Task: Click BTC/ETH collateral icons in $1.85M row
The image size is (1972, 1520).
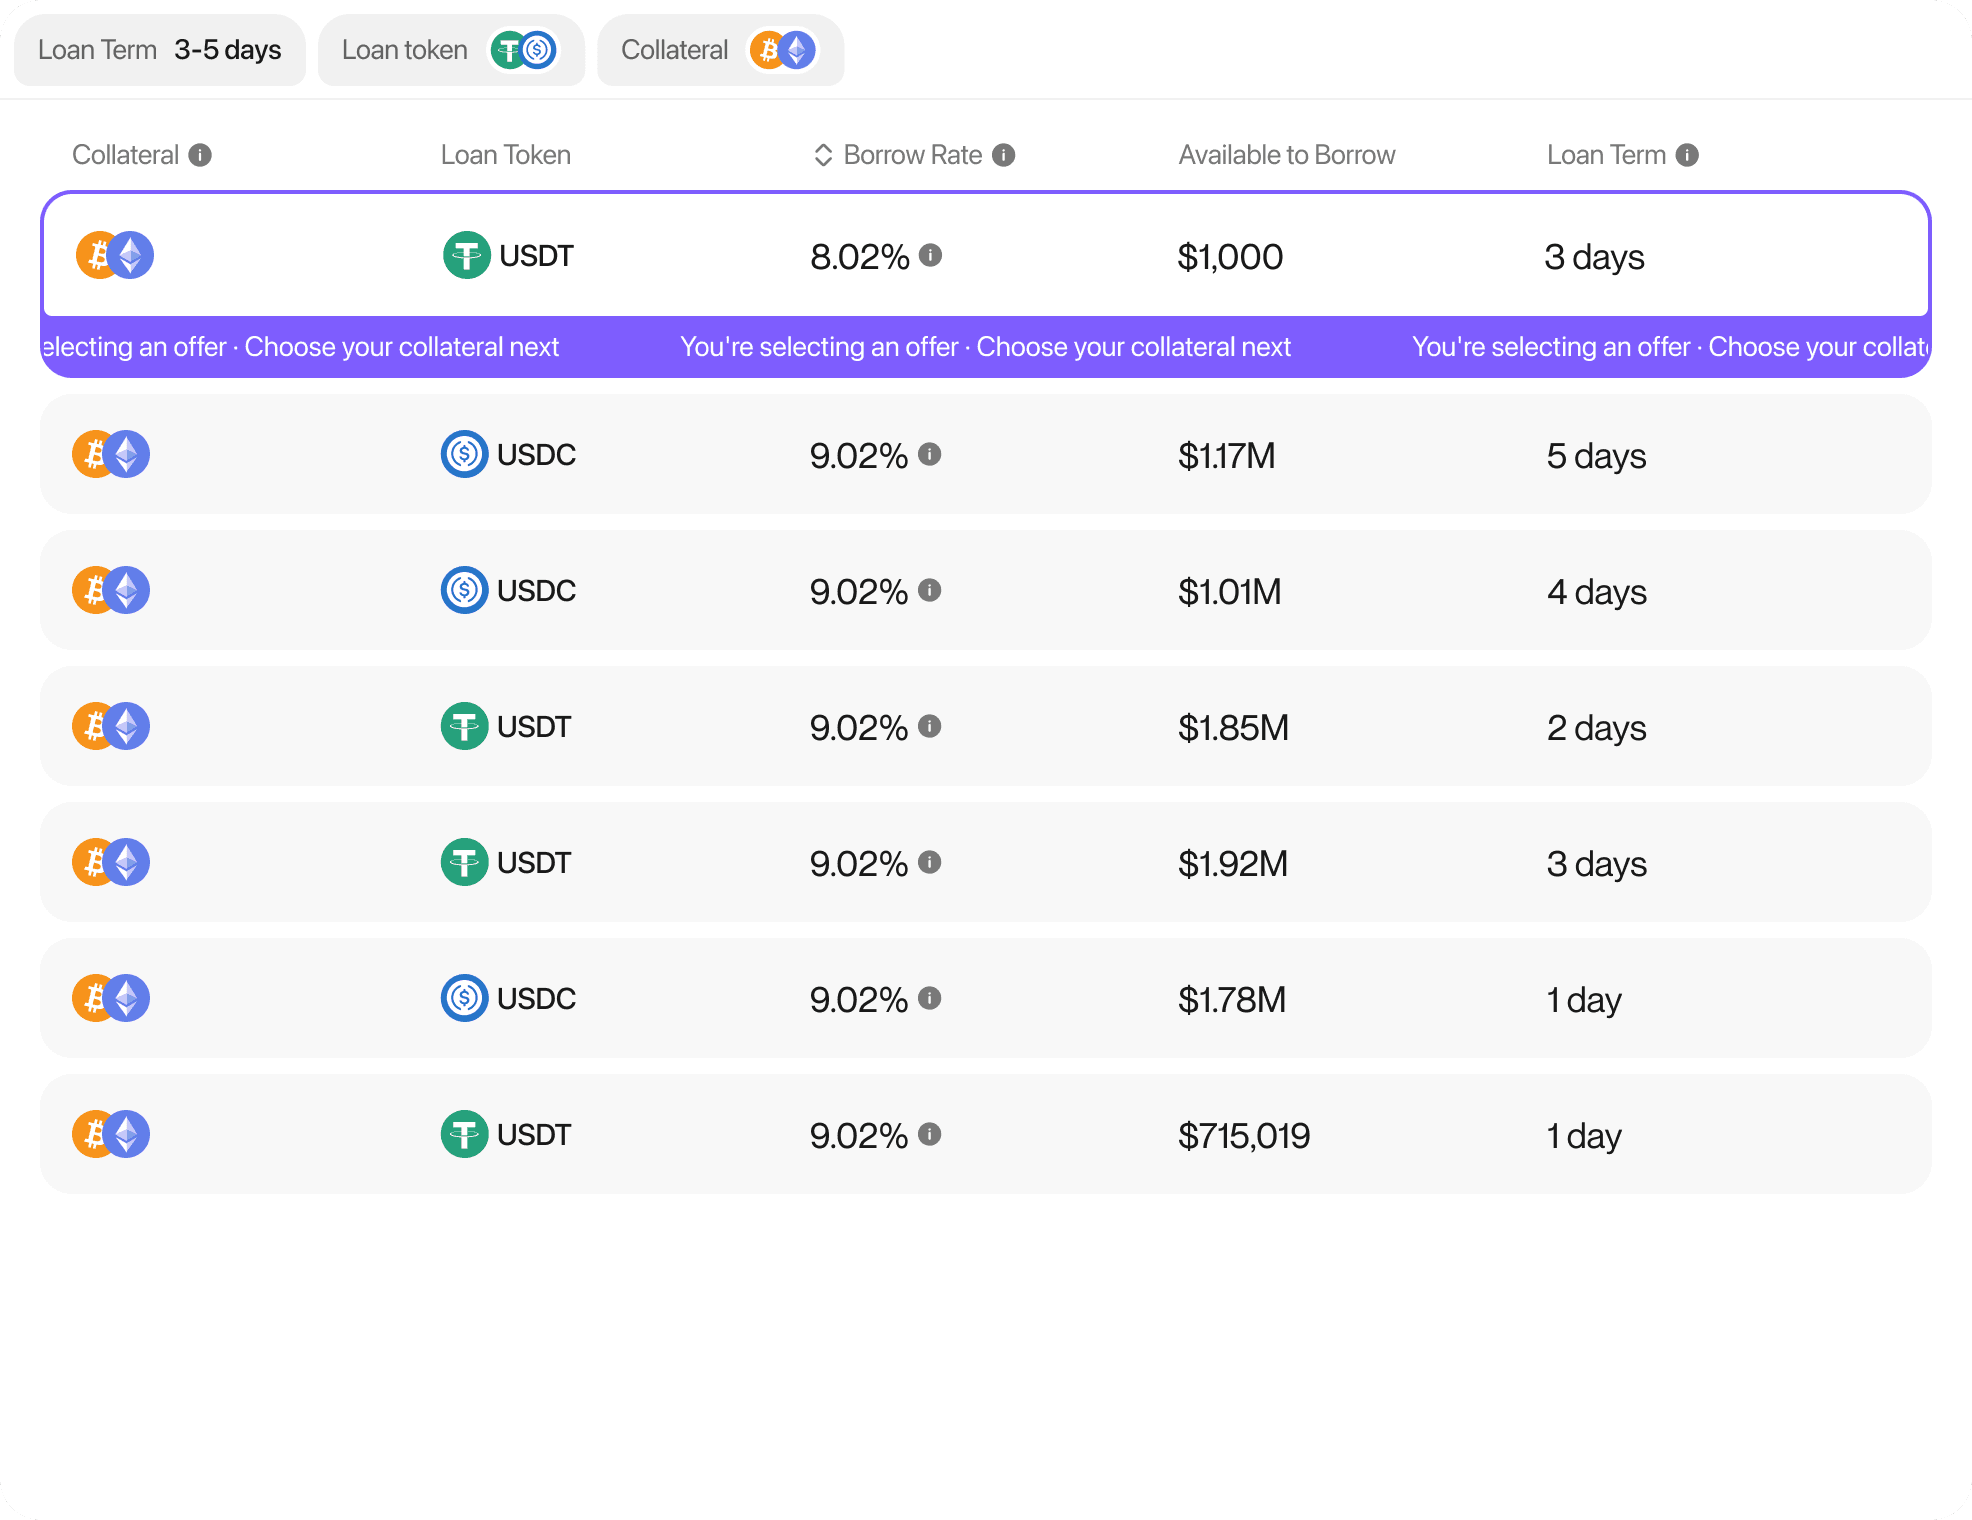Action: point(111,726)
